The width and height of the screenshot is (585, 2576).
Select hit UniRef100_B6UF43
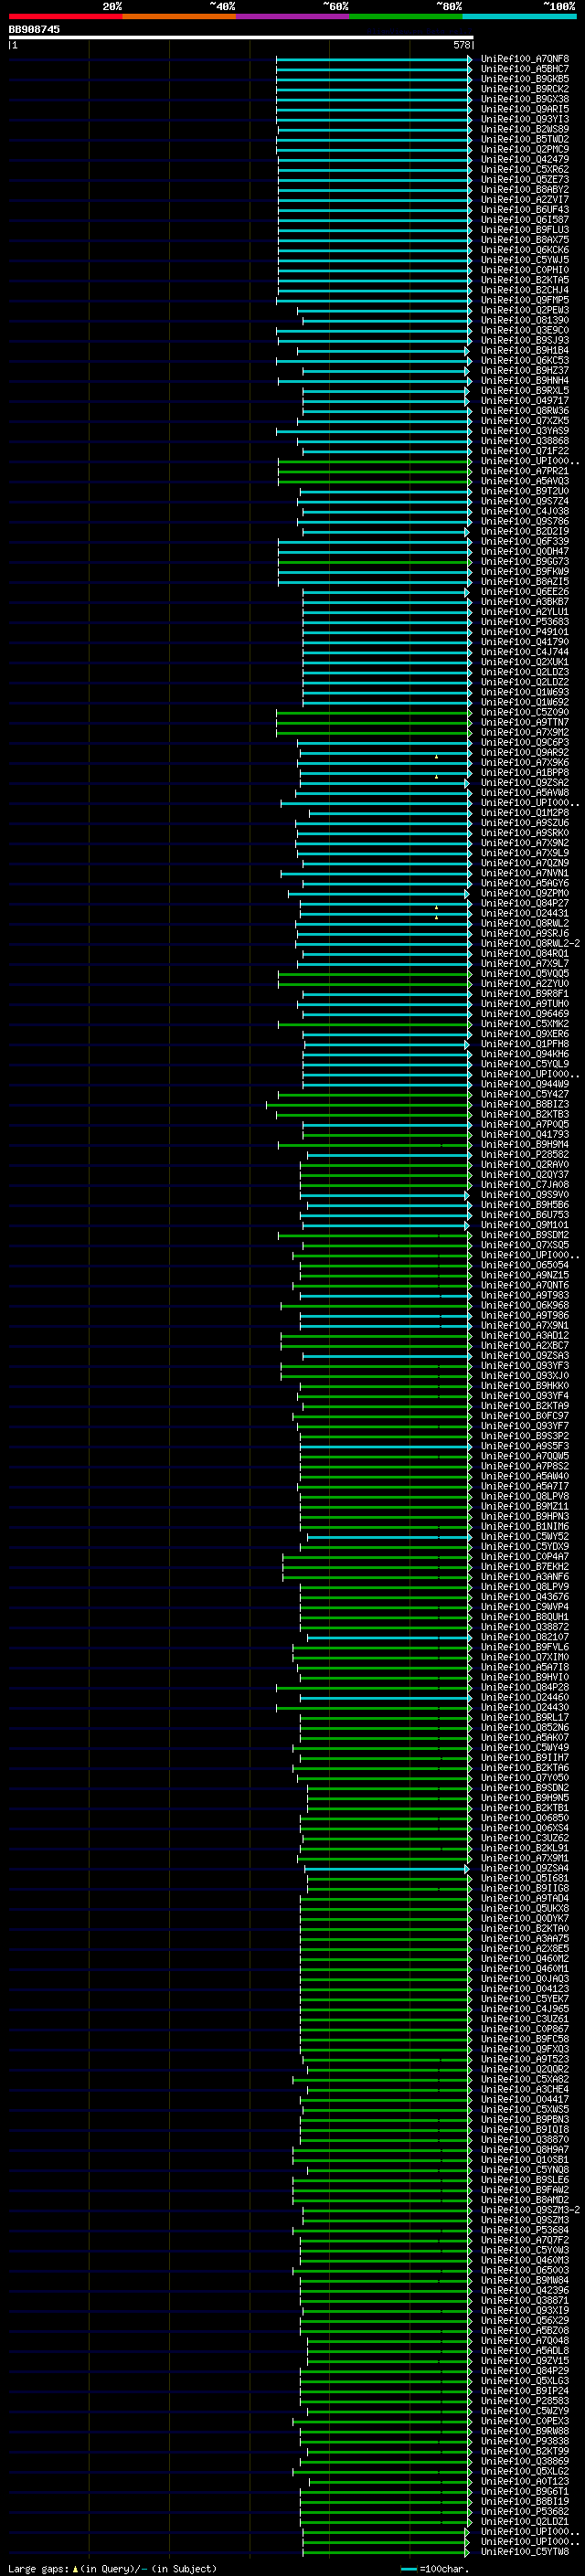click(x=525, y=210)
